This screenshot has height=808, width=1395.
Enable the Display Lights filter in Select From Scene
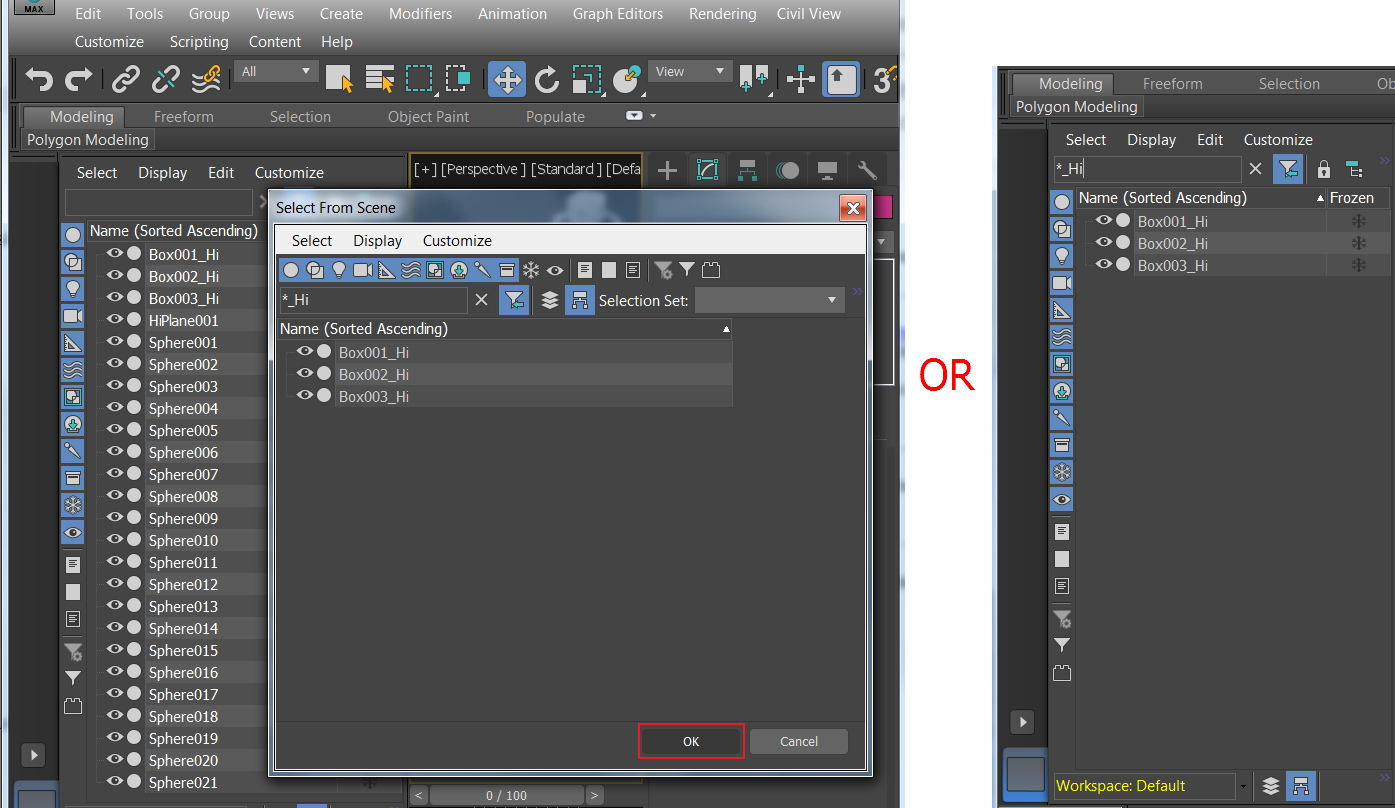pyautogui.click(x=339, y=270)
